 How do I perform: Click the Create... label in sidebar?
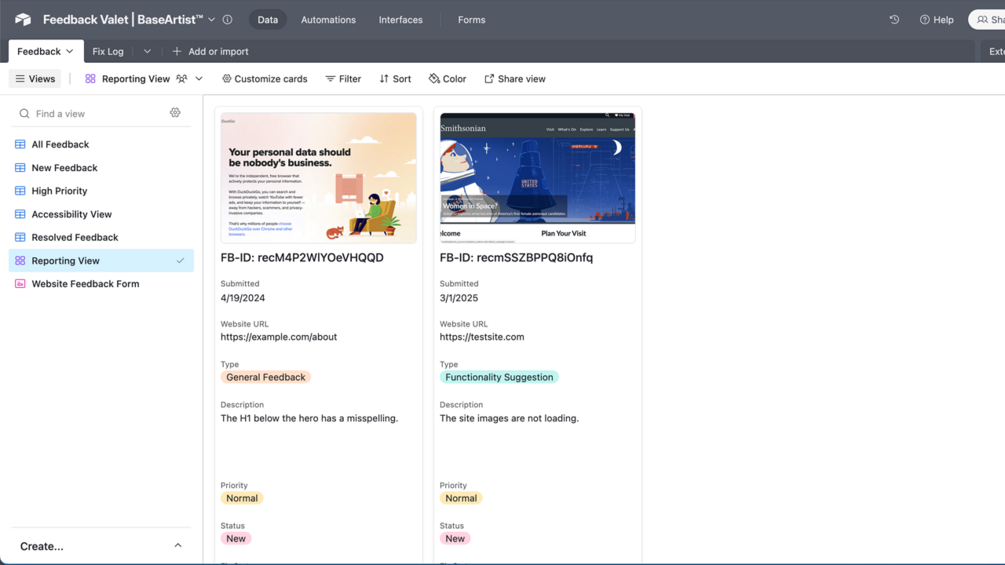(42, 546)
